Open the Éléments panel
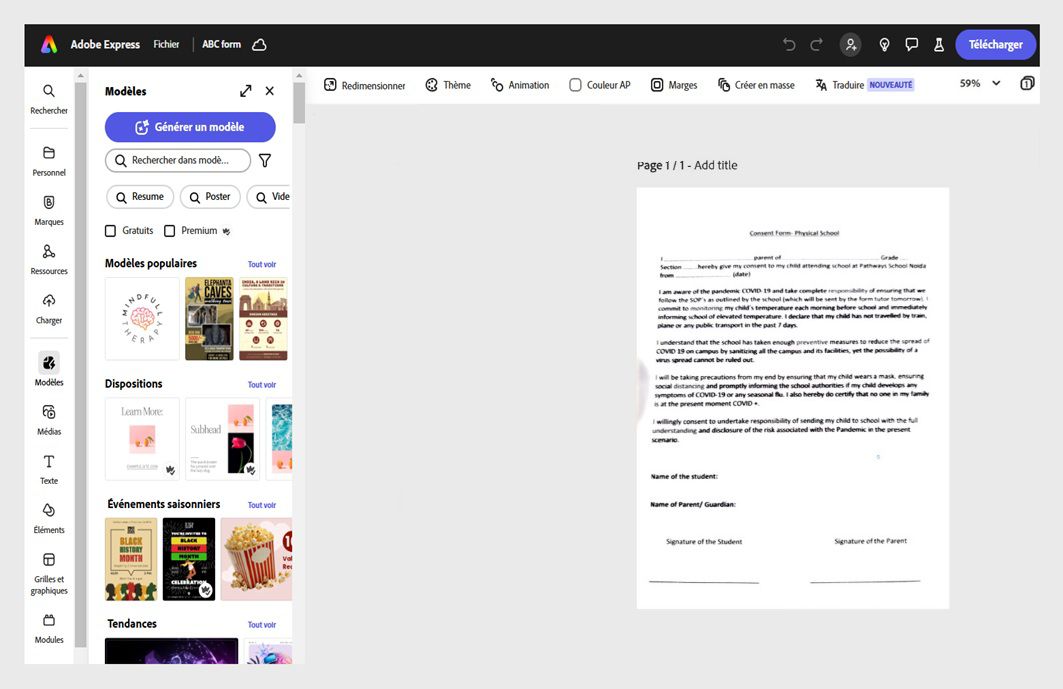This screenshot has width=1063, height=689. (48, 517)
